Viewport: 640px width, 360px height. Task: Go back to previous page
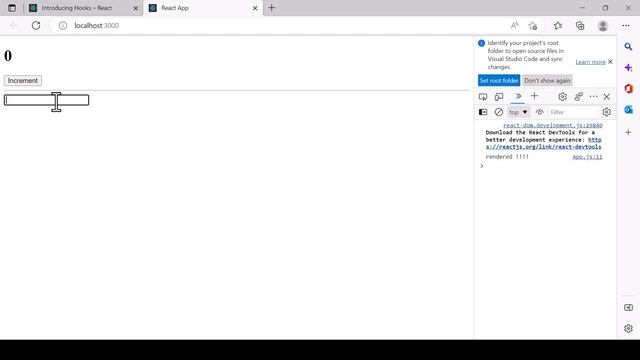(13, 26)
